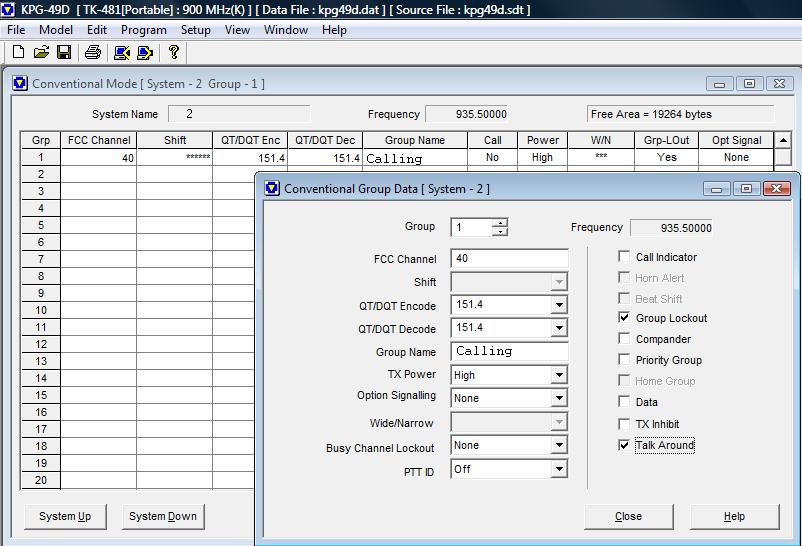Image resolution: width=802 pixels, height=546 pixels.
Task: Click the New file toolbar icon
Action: (x=18, y=52)
